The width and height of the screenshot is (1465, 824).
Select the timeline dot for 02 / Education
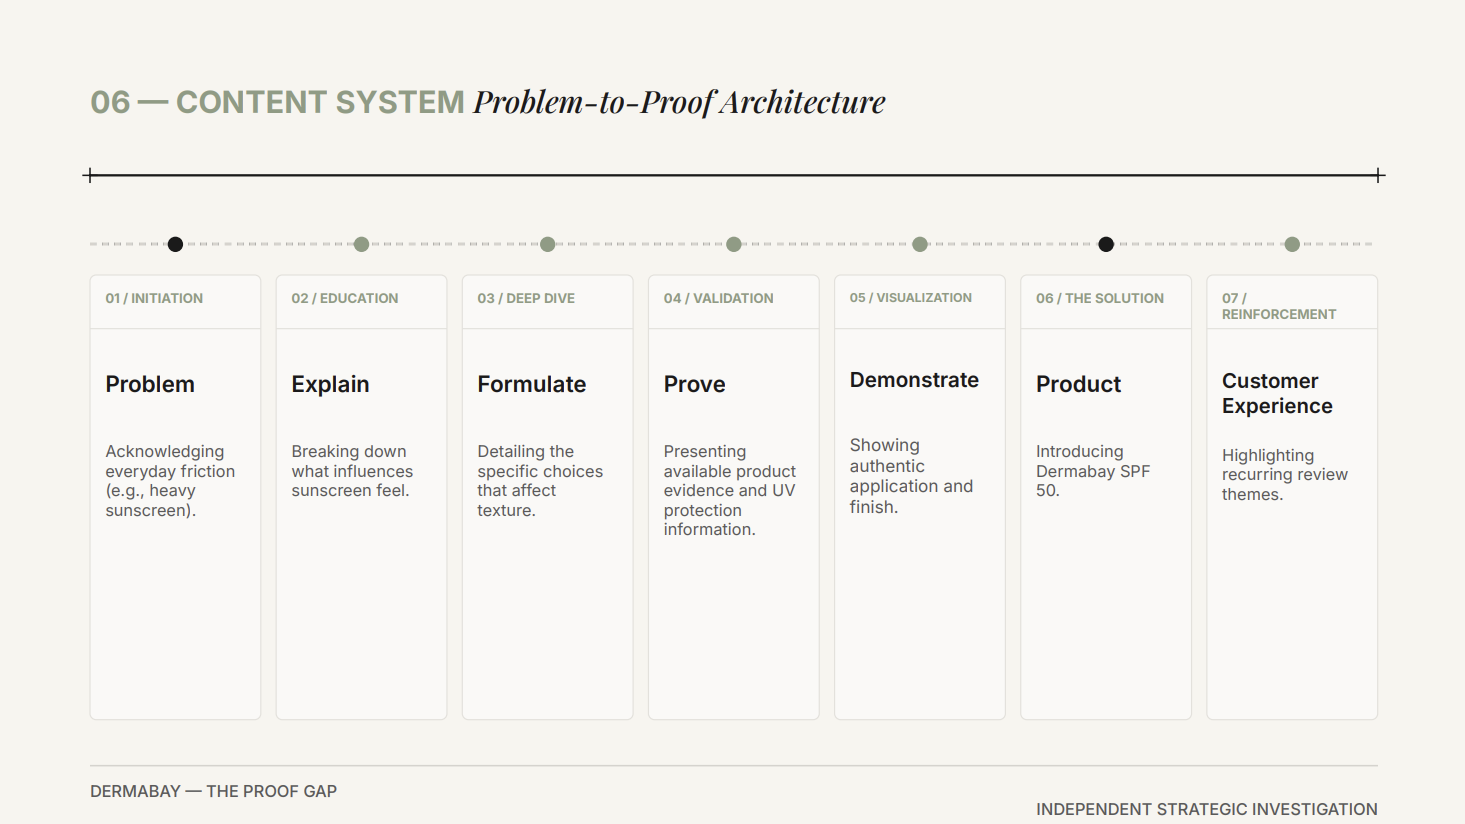[x=361, y=244]
